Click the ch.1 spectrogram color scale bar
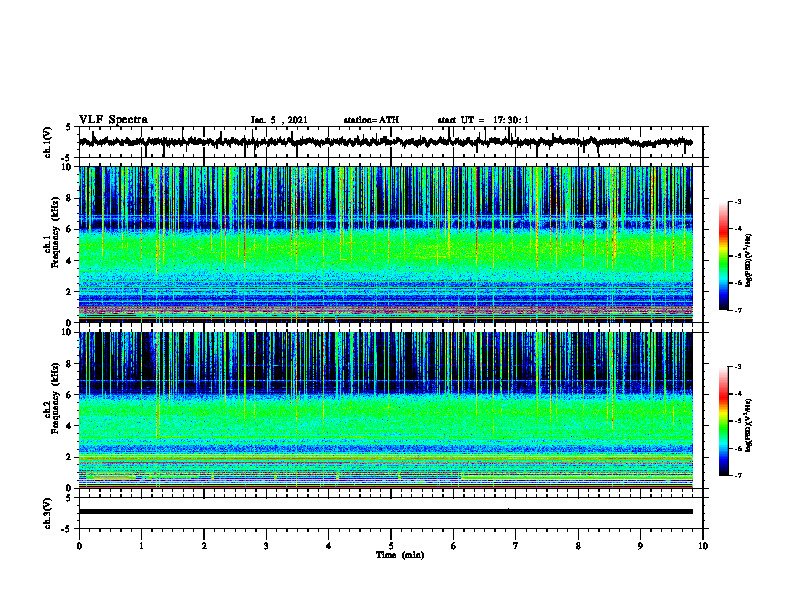792x612 pixels. click(723, 256)
